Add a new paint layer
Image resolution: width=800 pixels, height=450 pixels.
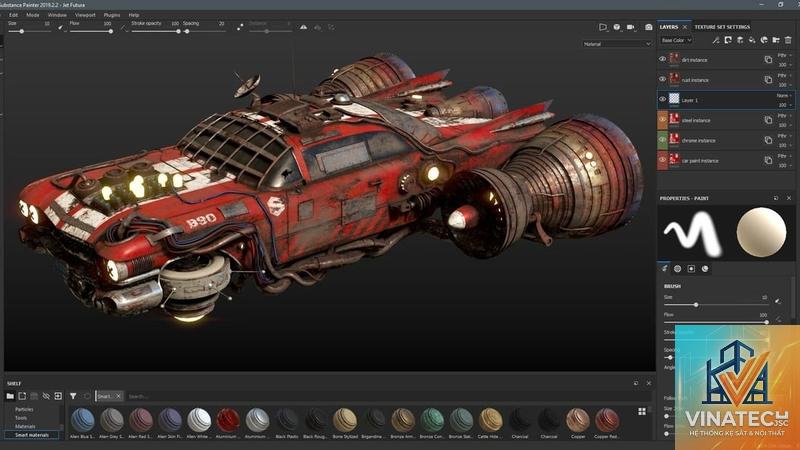tap(740, 40)
